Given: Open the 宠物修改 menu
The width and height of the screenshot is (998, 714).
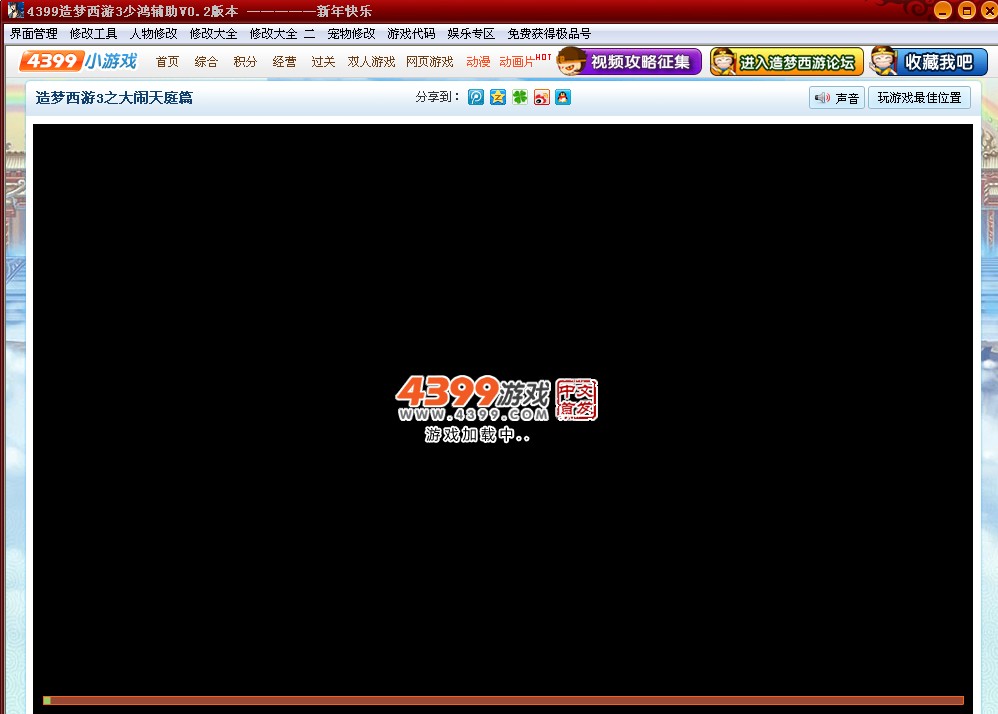Looking at the screenshot, I should 351,34.
